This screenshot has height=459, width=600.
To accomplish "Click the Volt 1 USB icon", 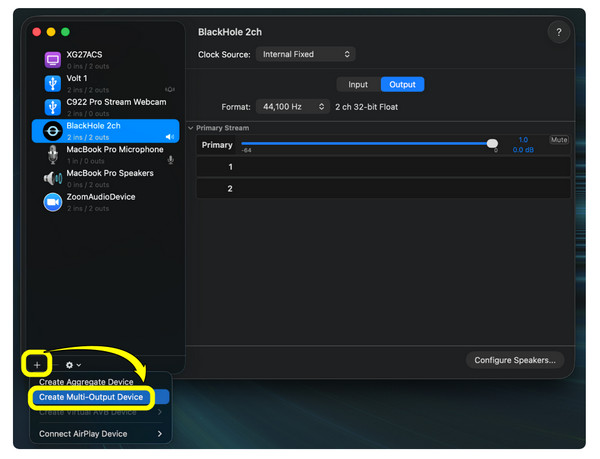I will pyautogui.click(x=53, y=83).
